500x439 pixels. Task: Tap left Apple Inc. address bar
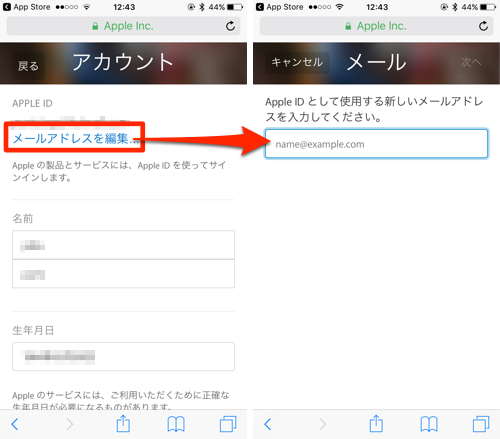(123, 26)
